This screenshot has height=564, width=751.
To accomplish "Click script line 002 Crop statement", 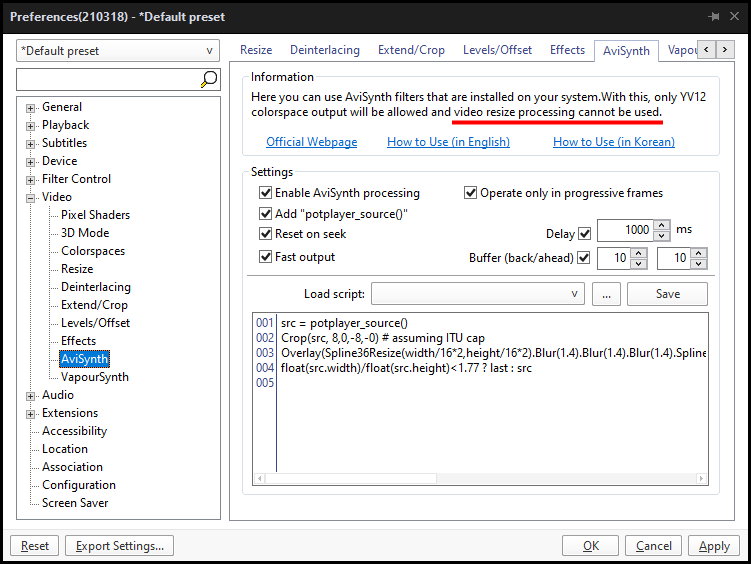I will (x=383, y=338).
